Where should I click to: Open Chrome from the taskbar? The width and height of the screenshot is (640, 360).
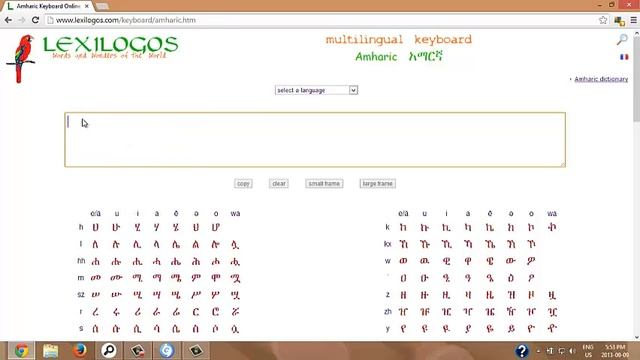(21, 351)
